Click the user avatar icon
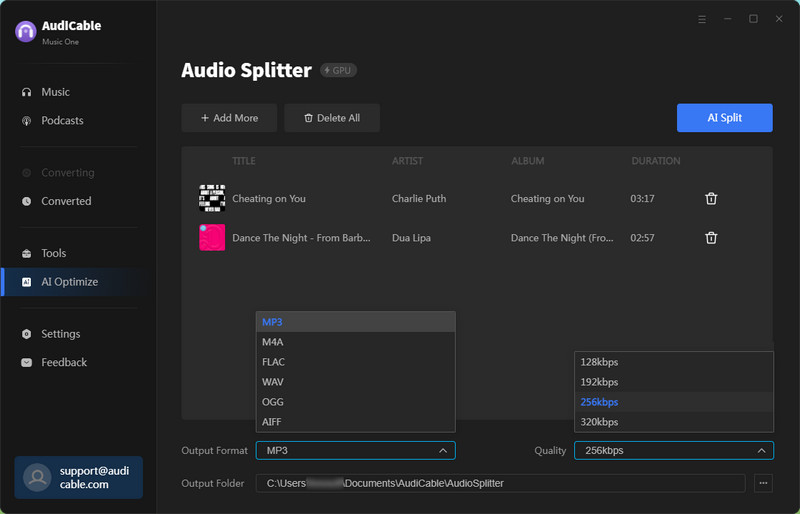The width and height of the screenshot is (800, 514). (37, 478)
